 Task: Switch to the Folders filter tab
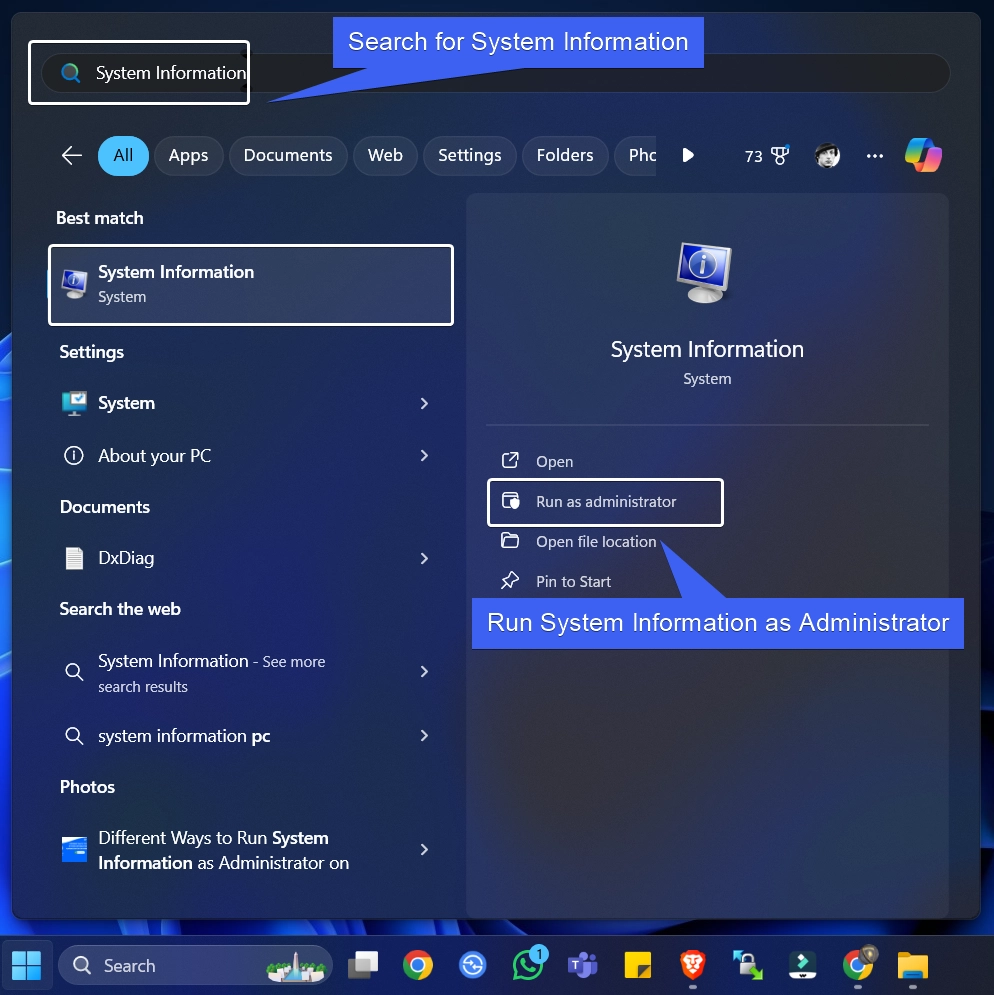click(565, 155)
